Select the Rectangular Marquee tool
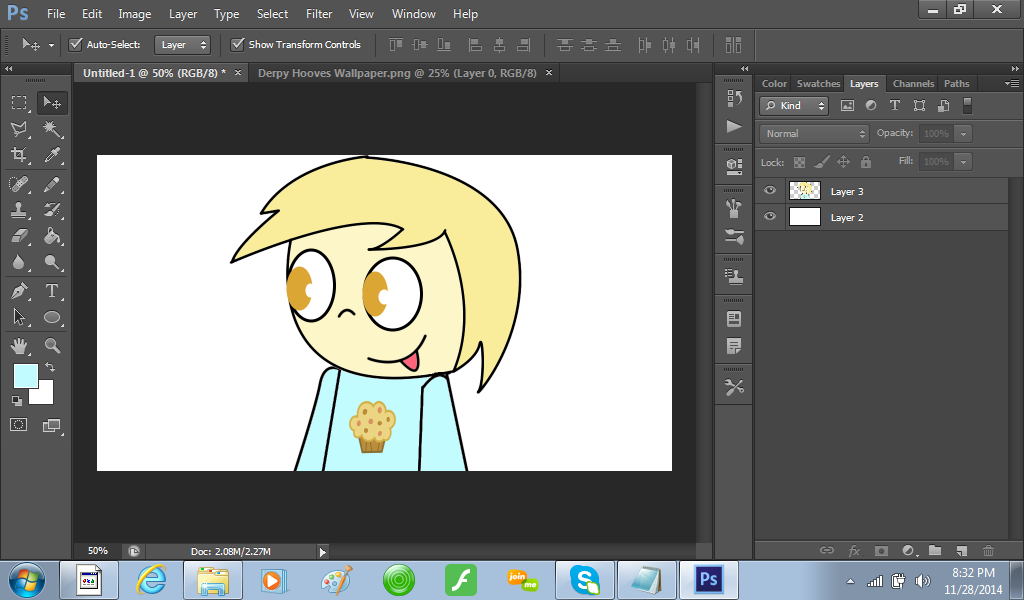The width and height of the screenshot is (1024, 600). coord(19,103)
